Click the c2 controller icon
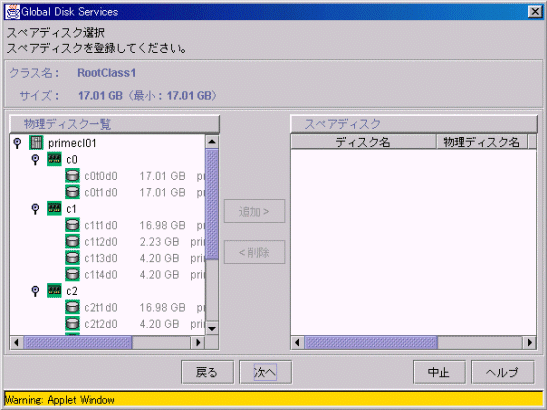 coord(54,291)
